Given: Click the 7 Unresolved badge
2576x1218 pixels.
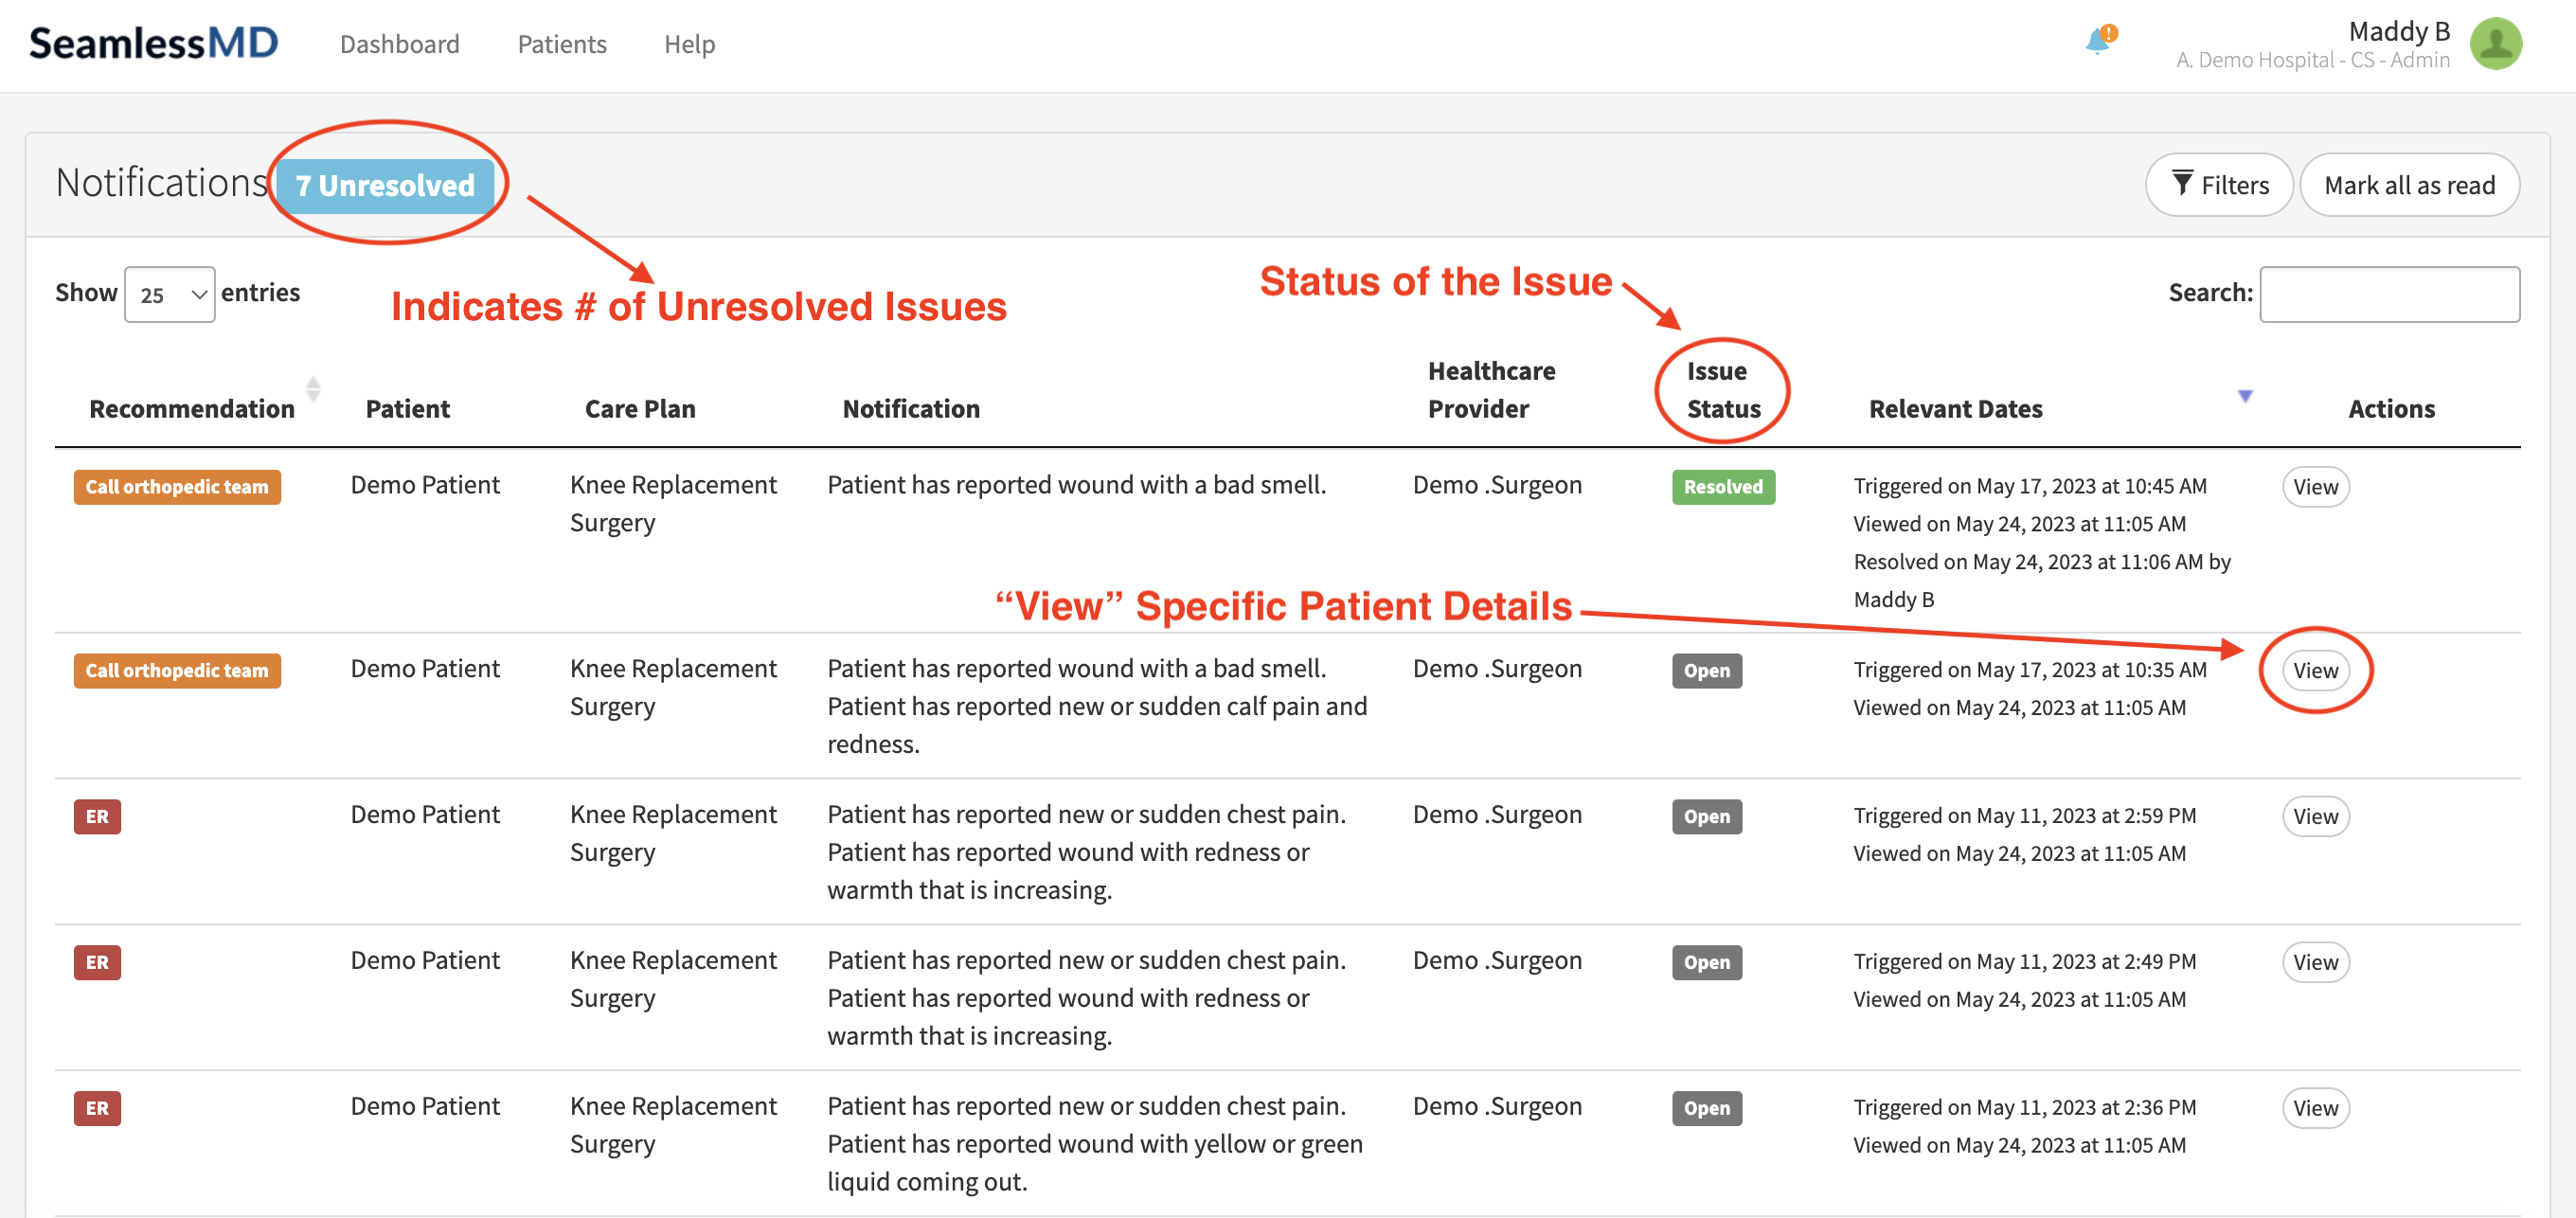Looking at the screenshot, I should tap(385, 185).
